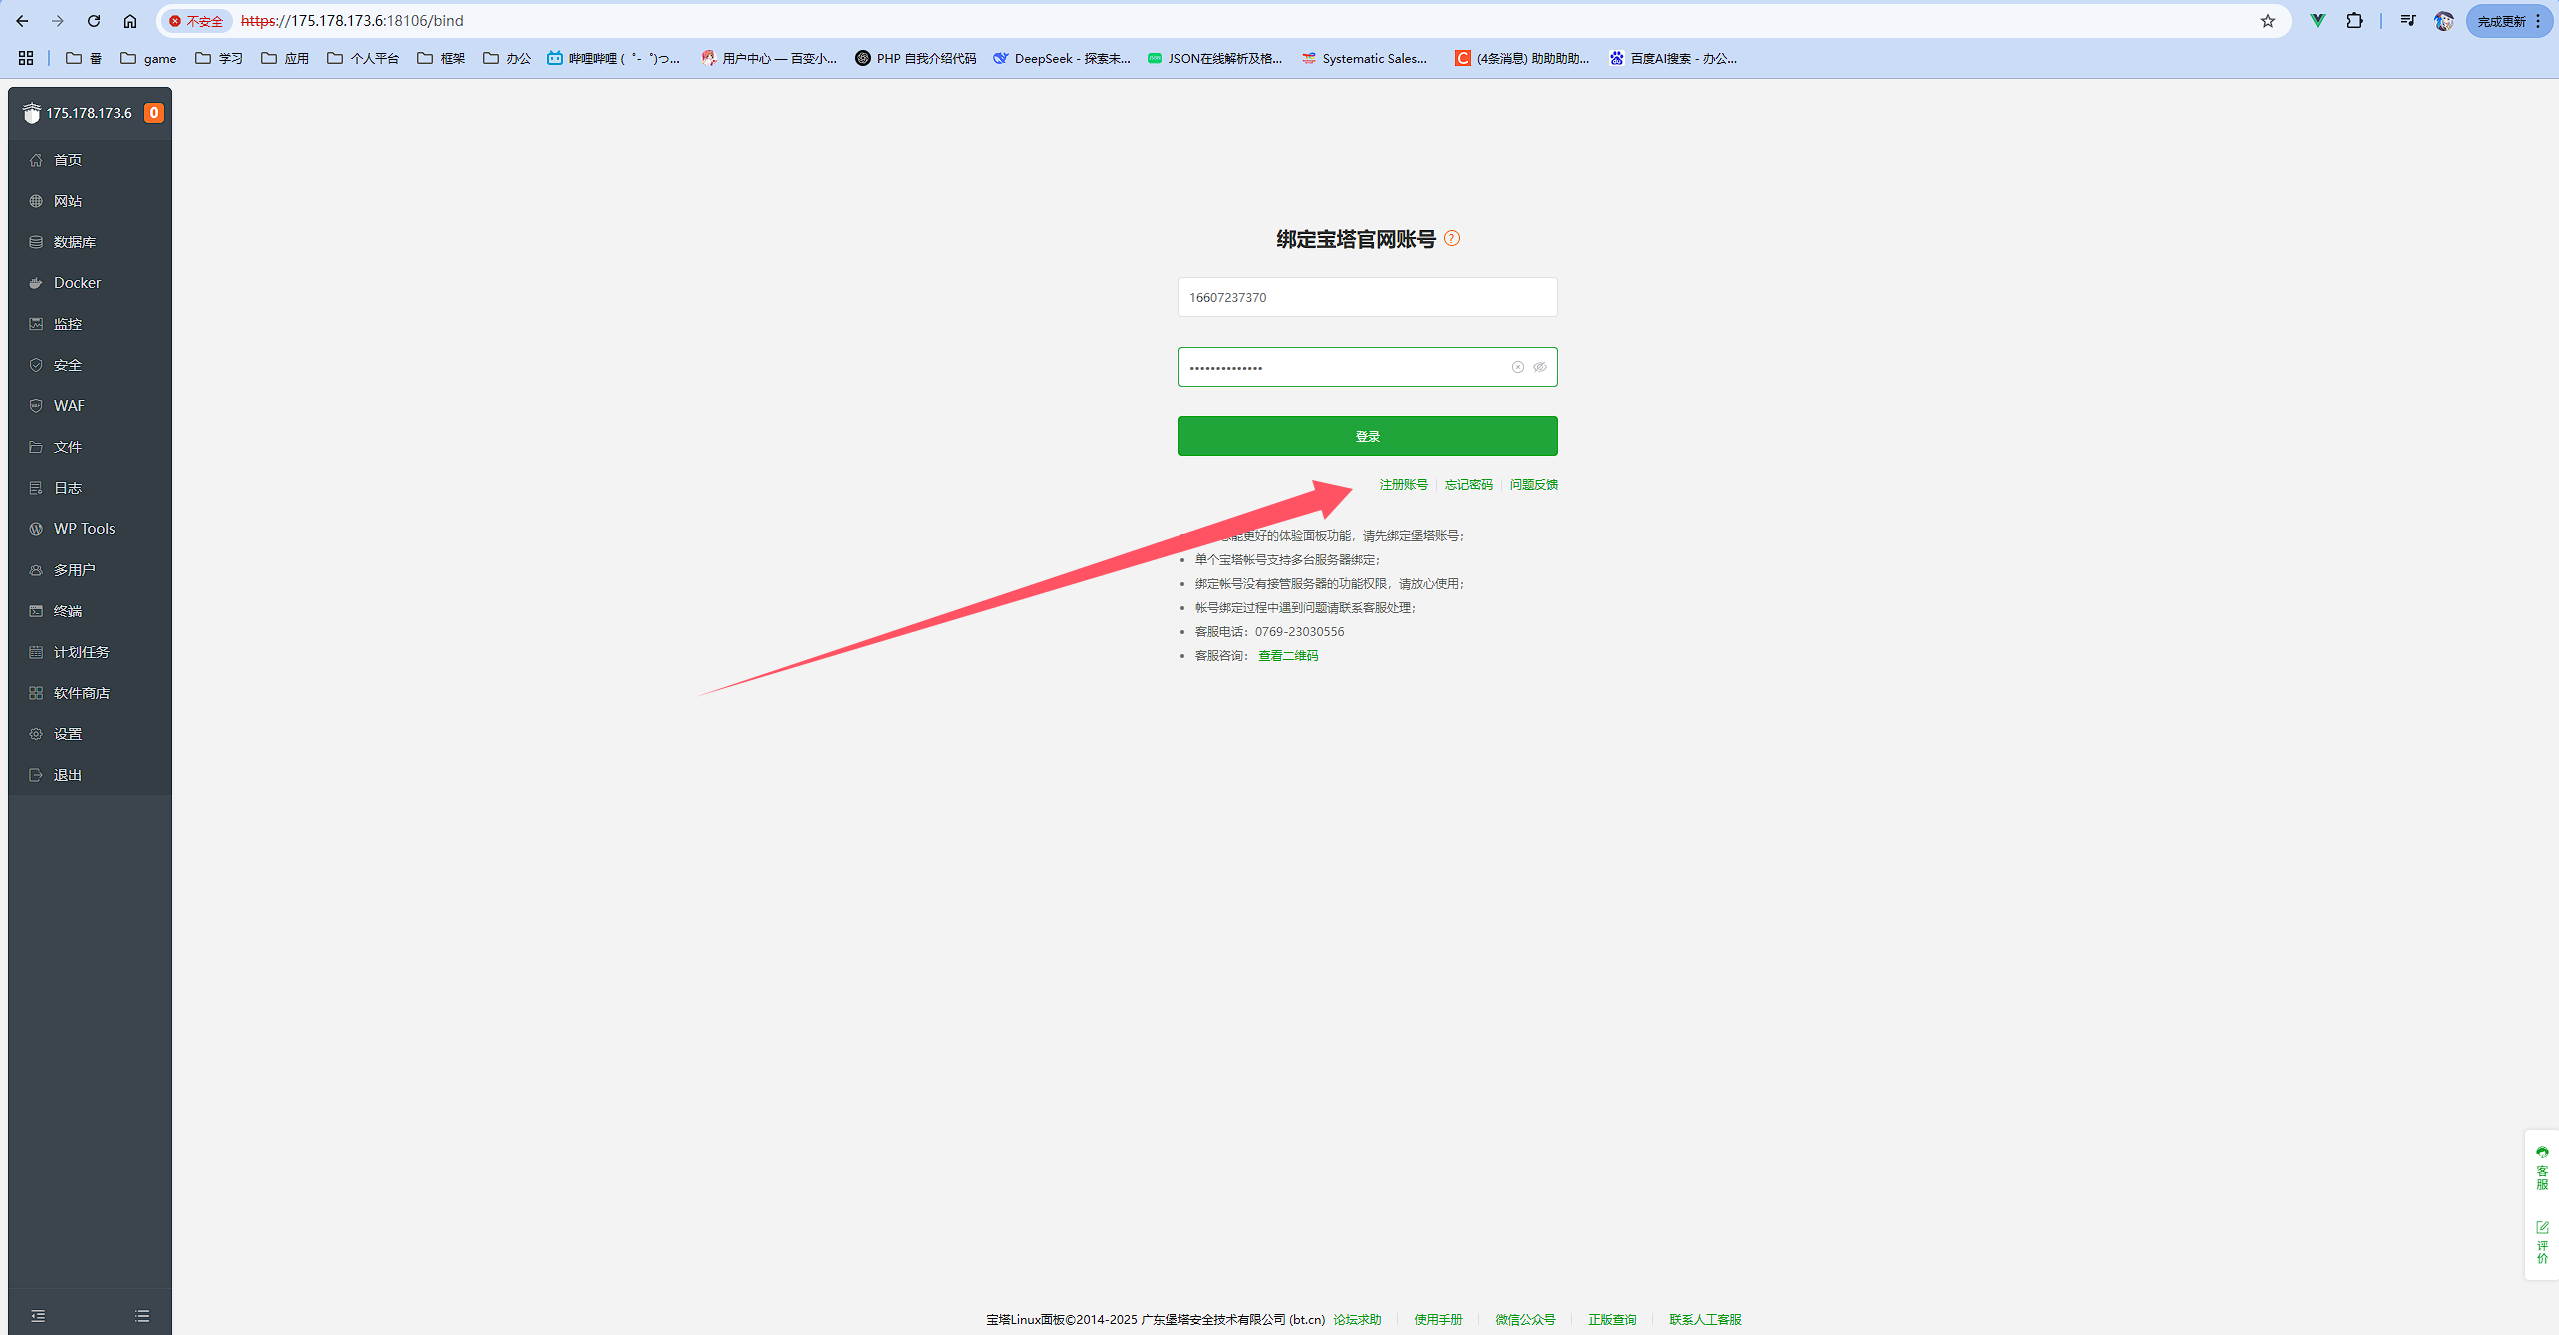Screen dimensions: 2559x1335
Task: Open the Docker sidebar menu
Action: (77, 283)
